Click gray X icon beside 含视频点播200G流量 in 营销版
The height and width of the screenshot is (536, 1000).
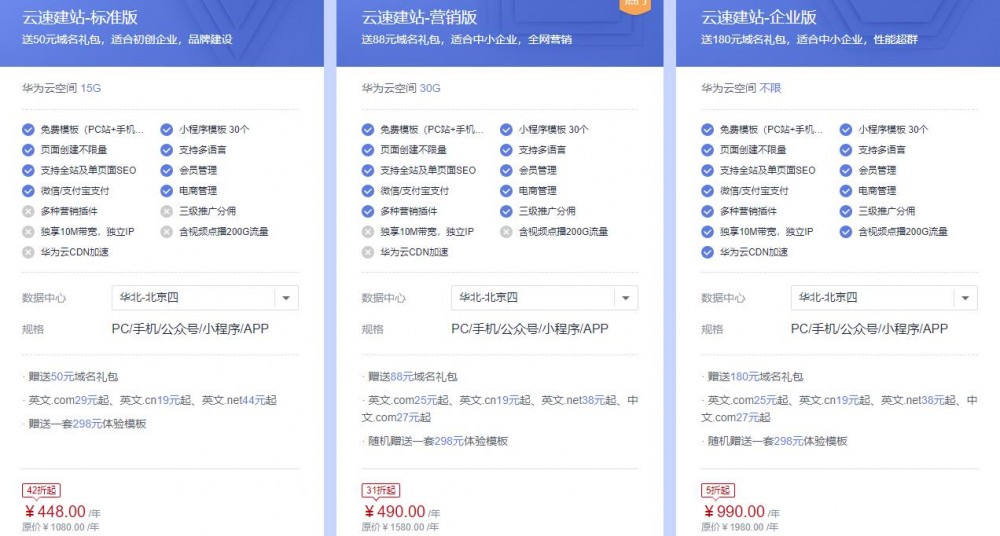507,231
